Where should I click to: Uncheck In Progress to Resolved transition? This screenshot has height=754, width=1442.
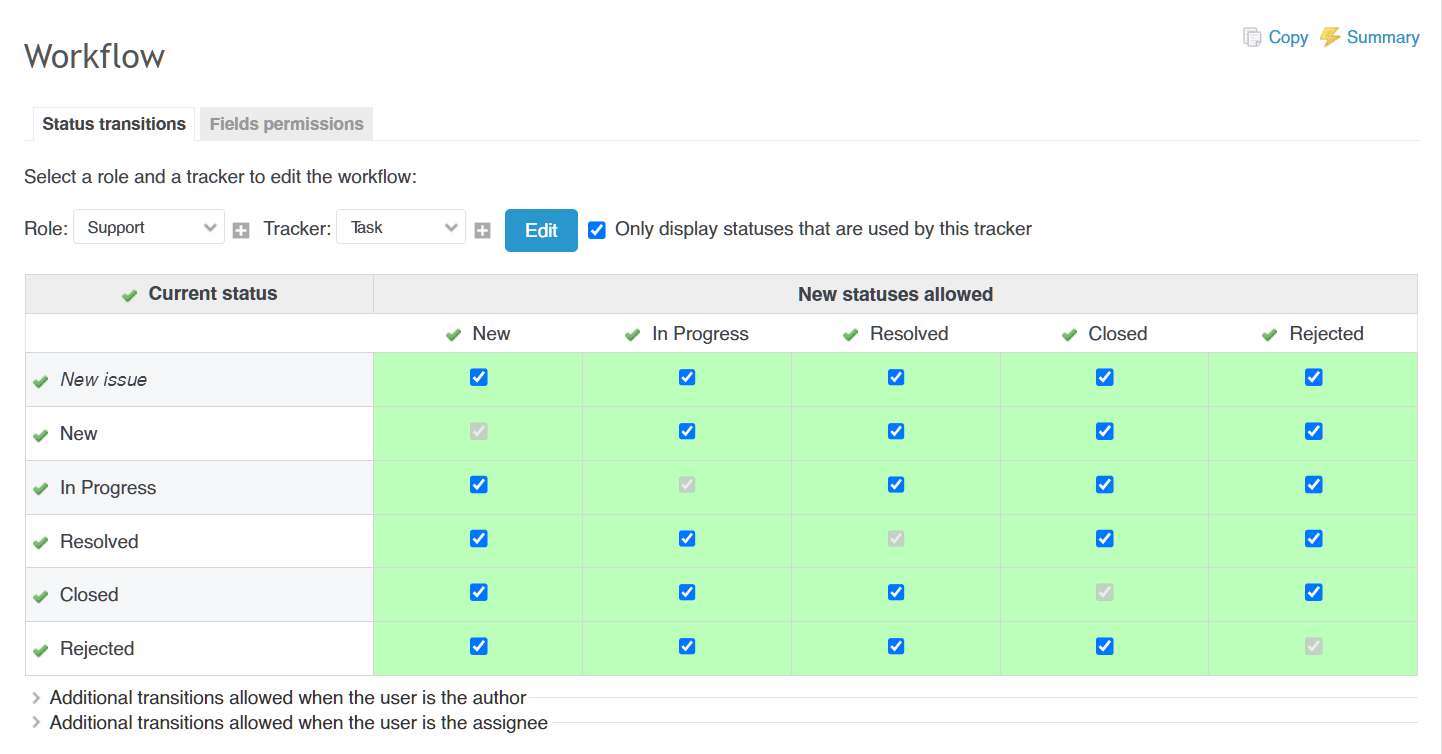tap(896, 485)
